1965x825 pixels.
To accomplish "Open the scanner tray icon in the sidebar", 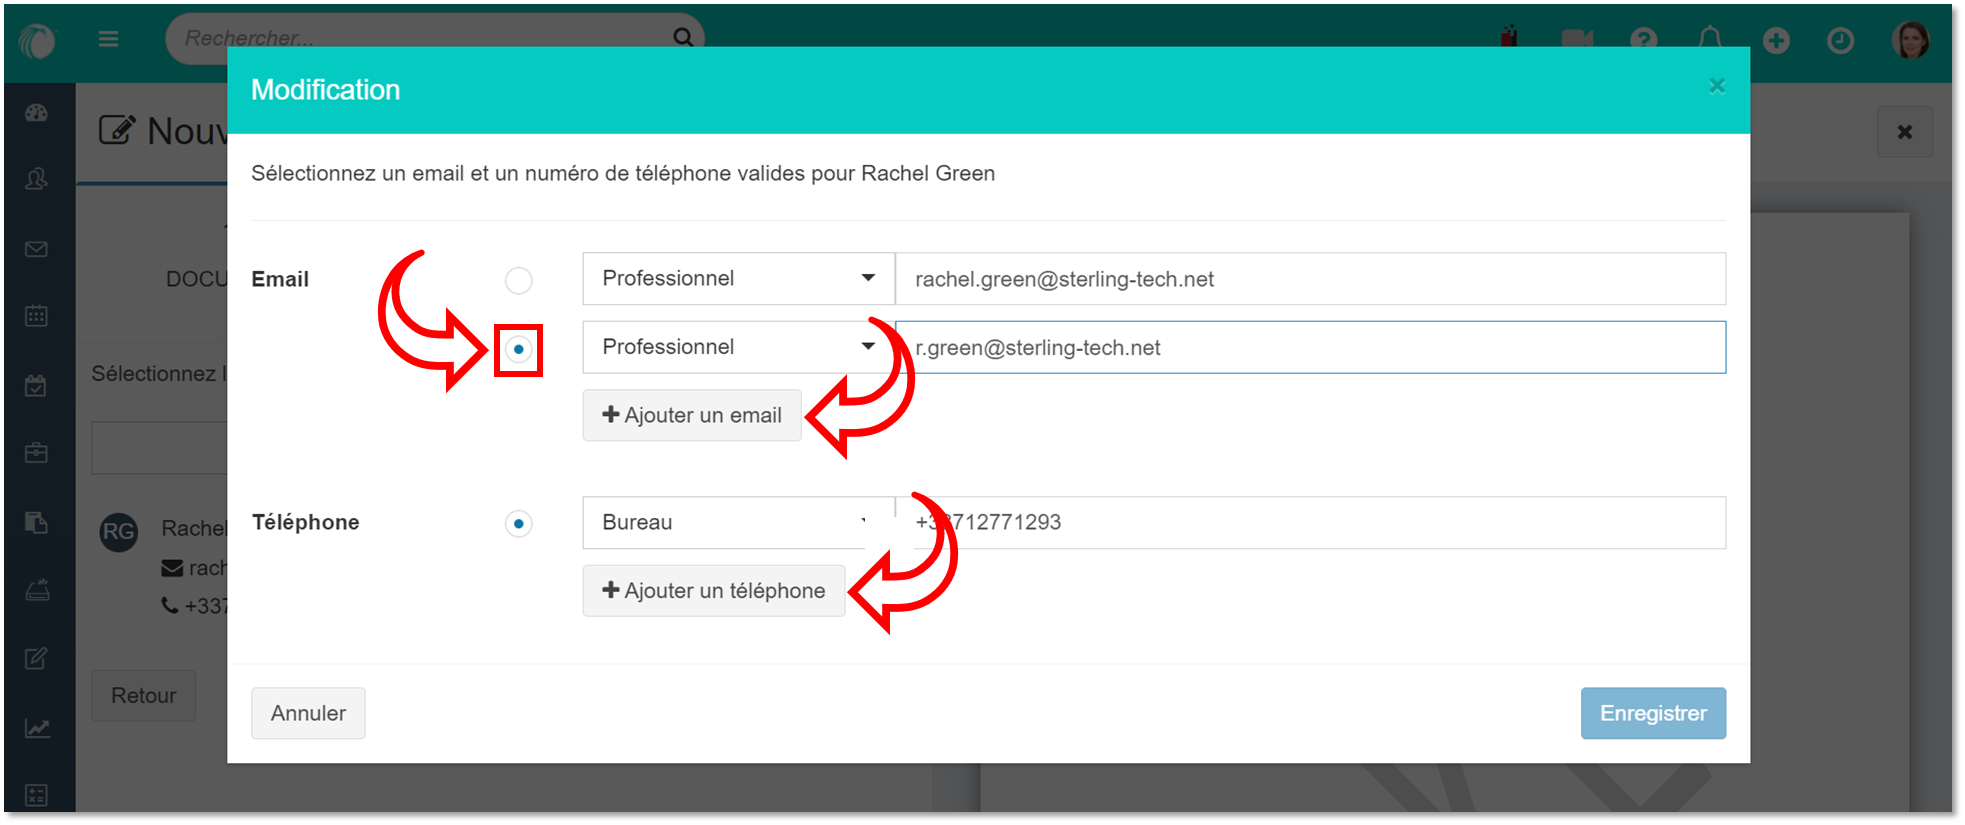I will pos(37,590).
